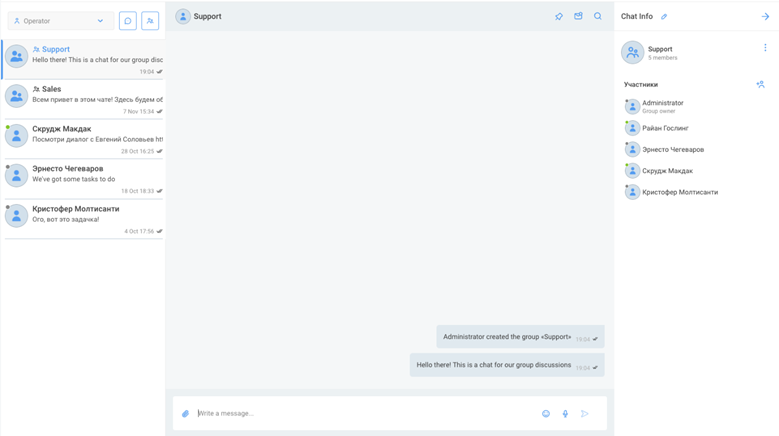Open the Operator status dropdown
Screen dimensions: 779x436
61,21
